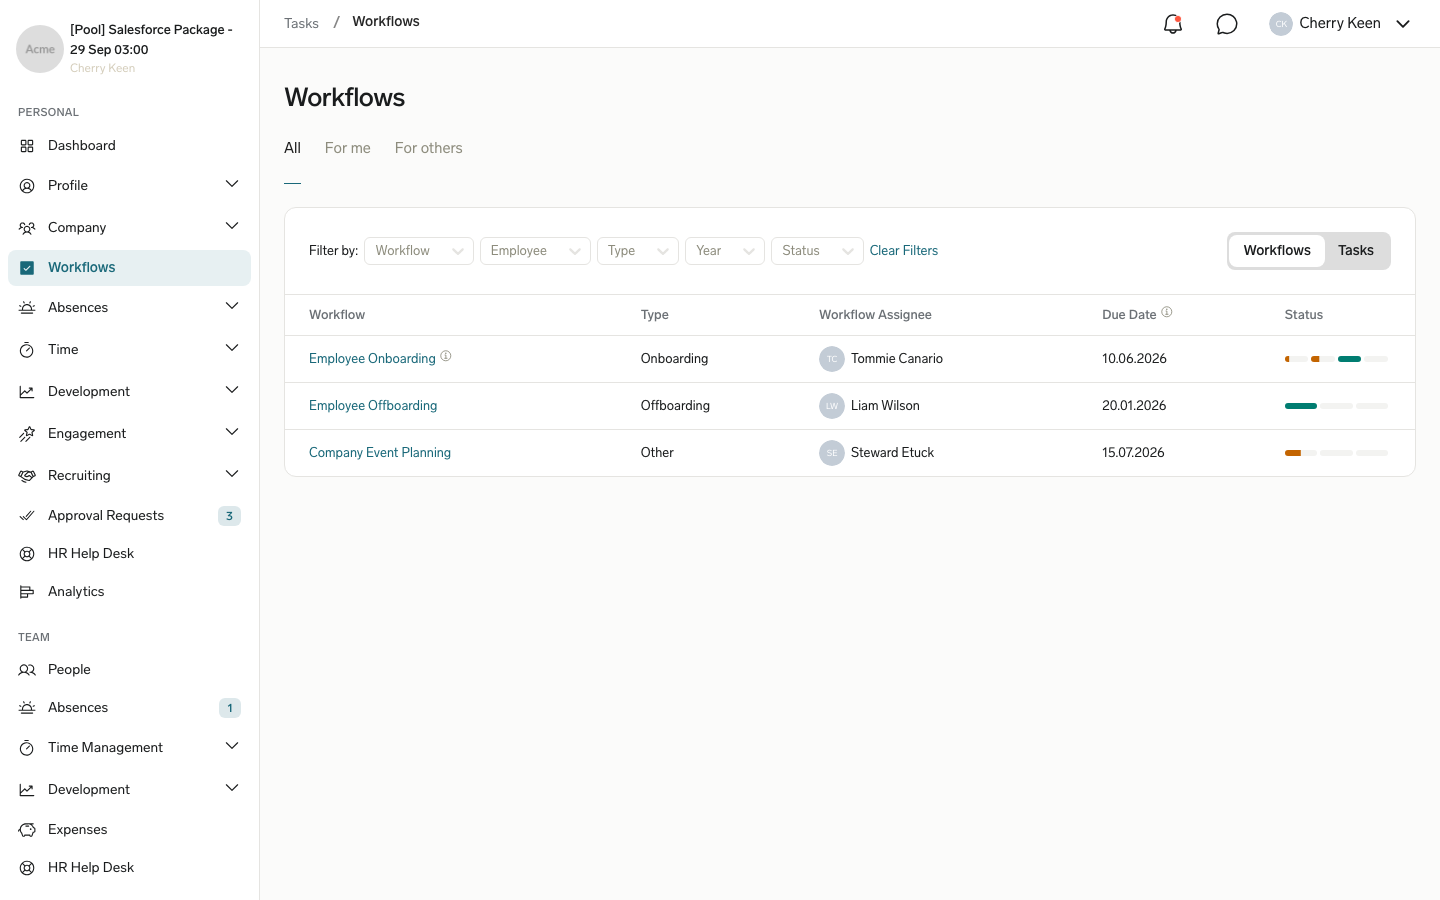This screenshot has width=1440, height=900.
Task: Click the Dashboard grid icon in sidebar
Action: (27, 146)
